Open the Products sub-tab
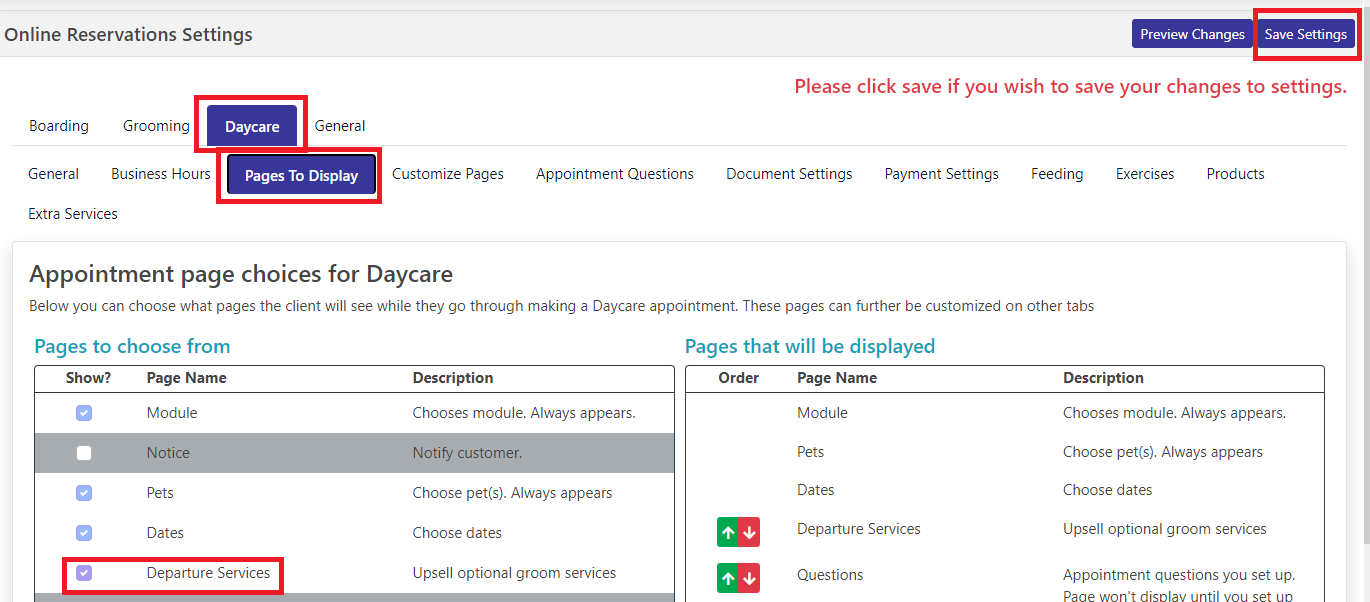 point(1235,174)
